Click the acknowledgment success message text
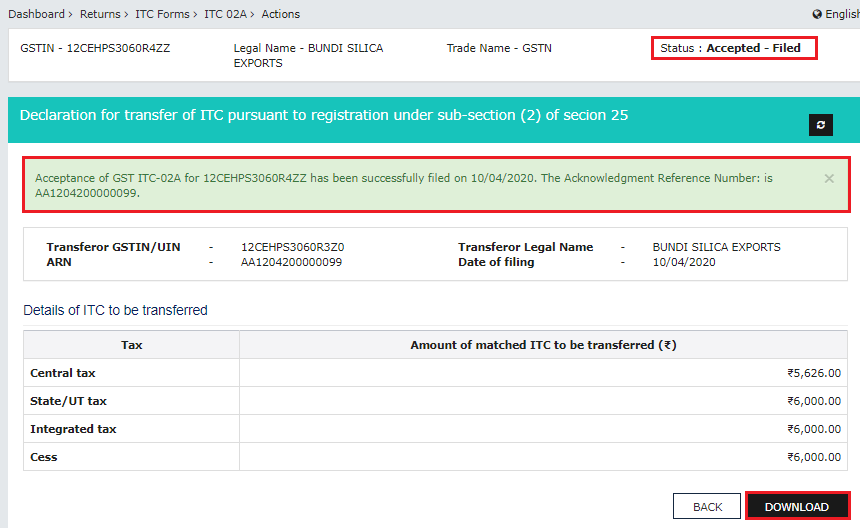The image size is (860, 528). click(x=404, y=185)
